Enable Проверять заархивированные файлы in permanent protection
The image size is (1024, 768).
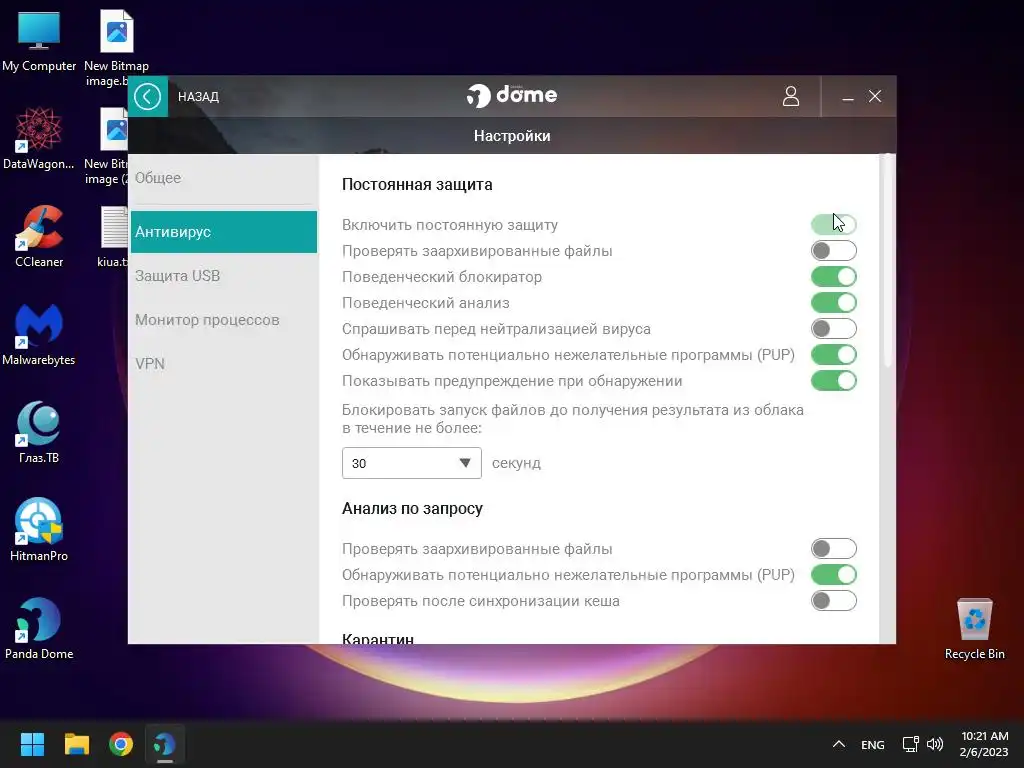[833, 251]
